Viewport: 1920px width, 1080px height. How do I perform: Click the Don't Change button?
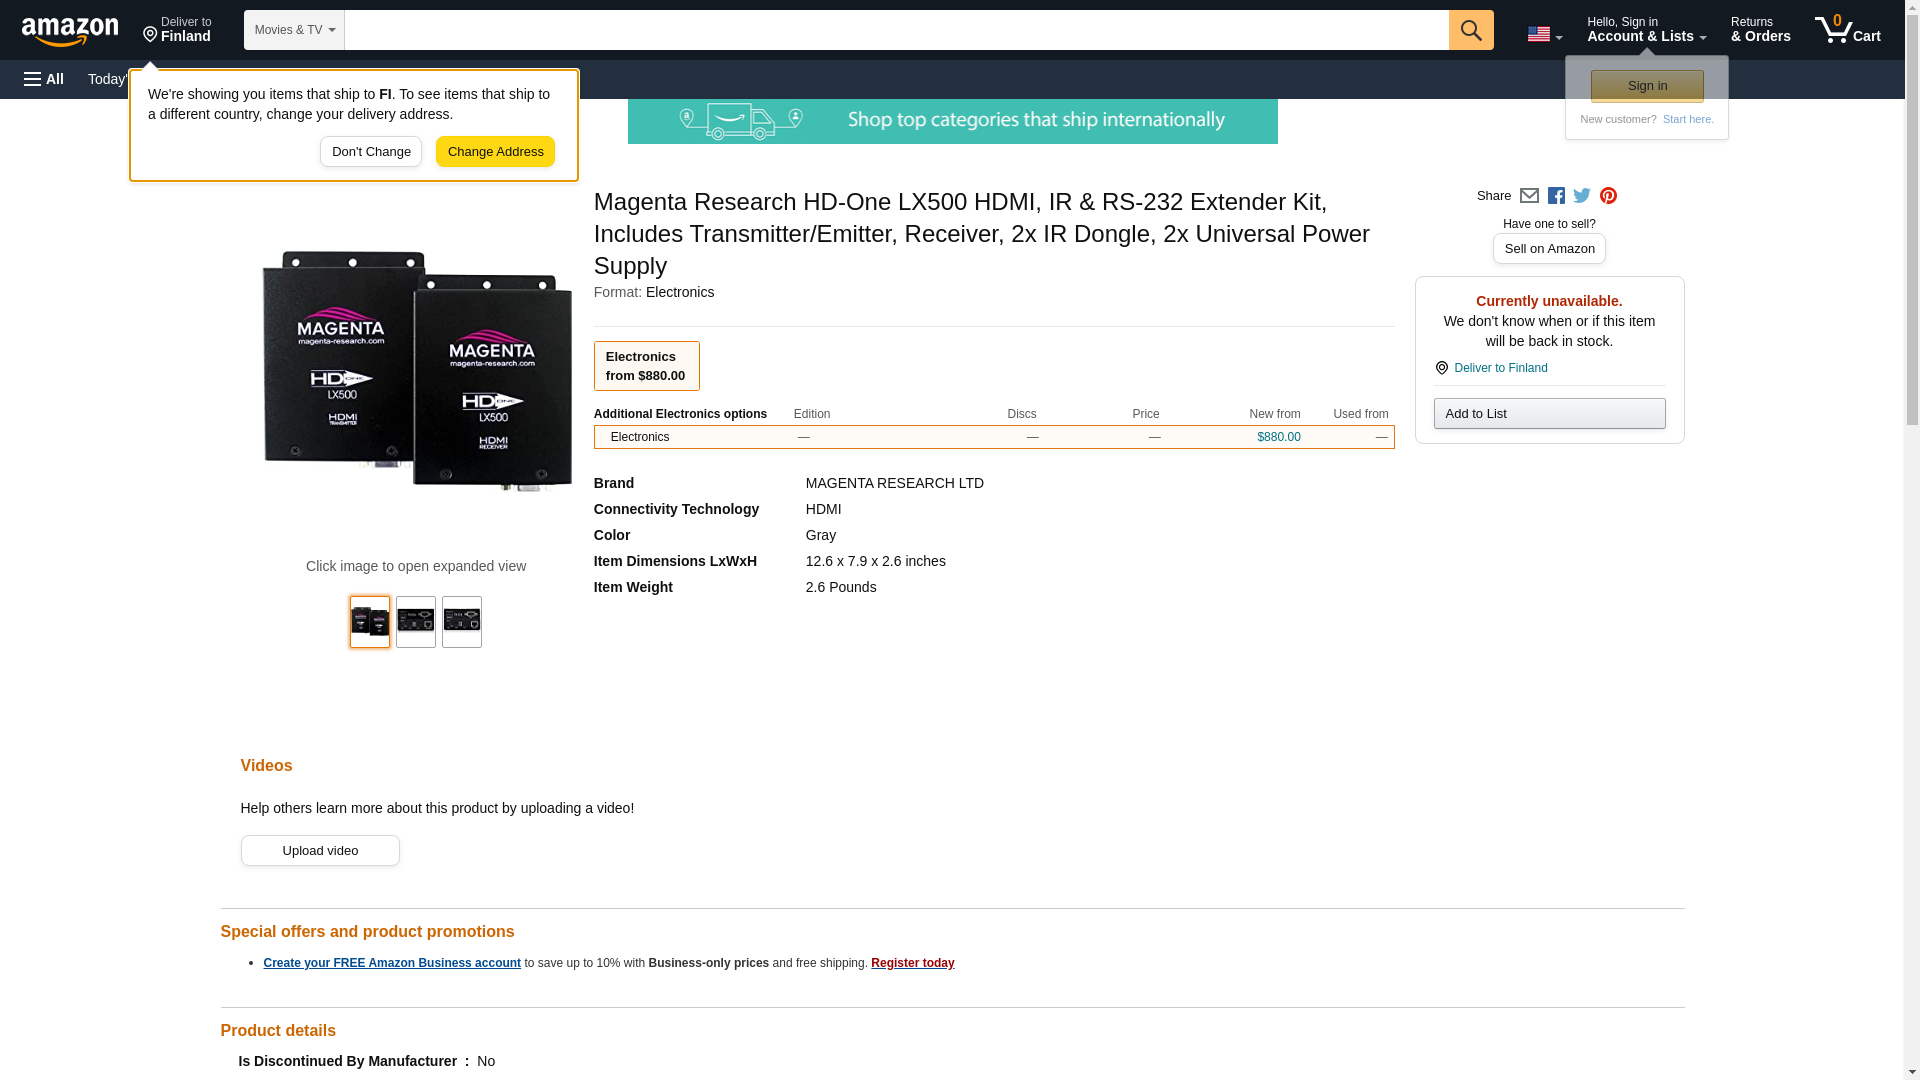pyautogui.click(x=371, y=152)
